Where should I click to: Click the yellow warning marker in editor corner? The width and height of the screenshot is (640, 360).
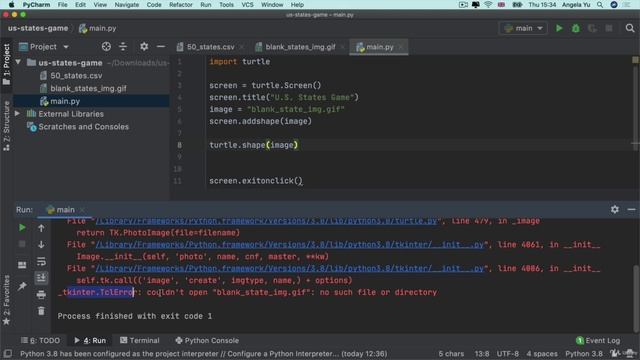click(x=635, y=60)
